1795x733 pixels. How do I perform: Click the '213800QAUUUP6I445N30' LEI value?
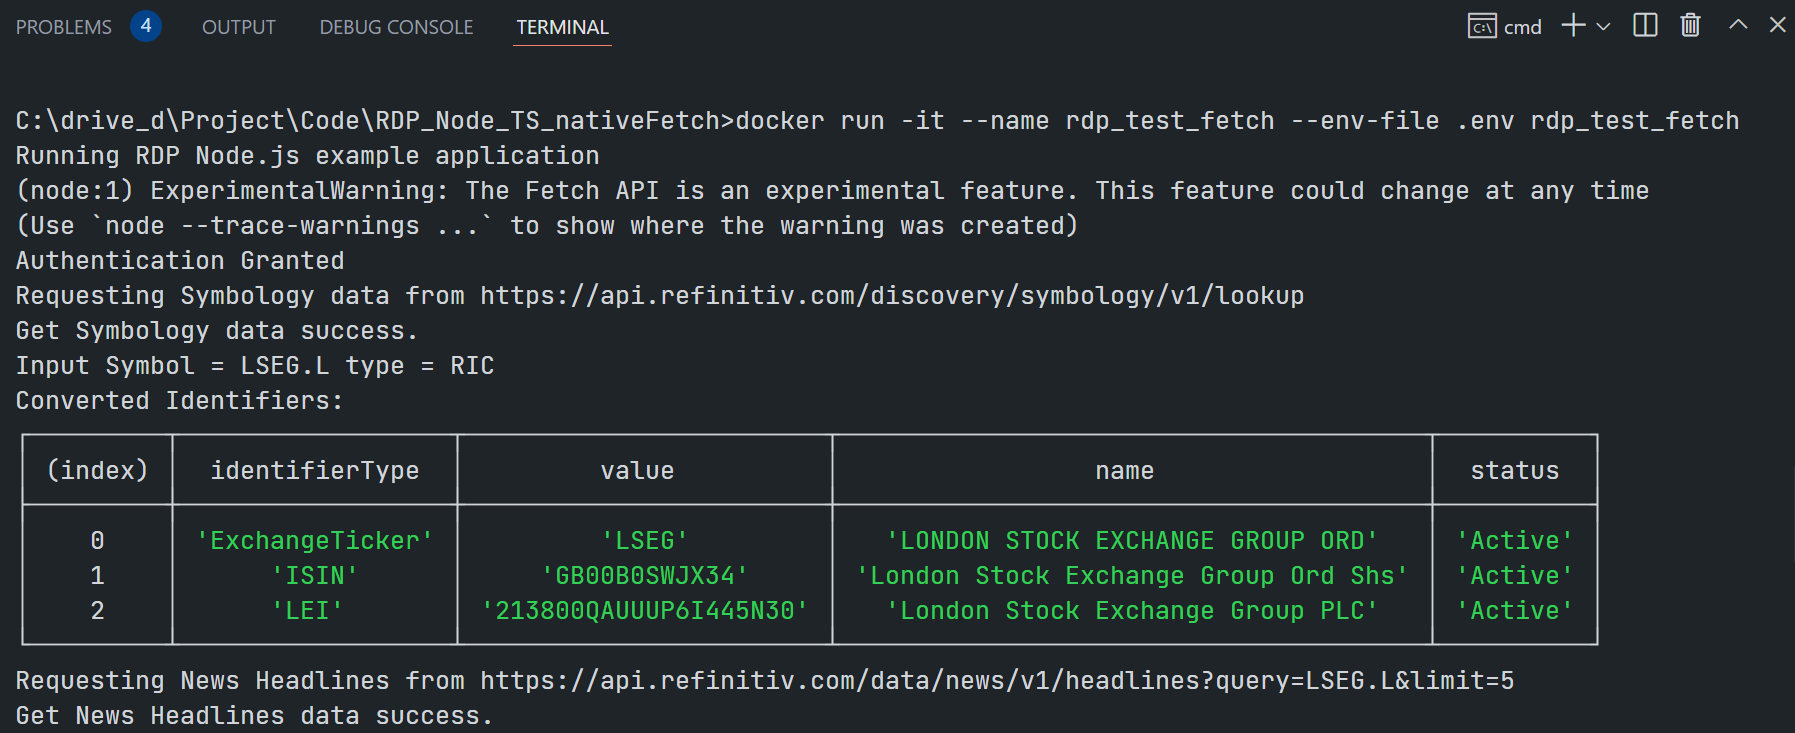click(x=645, y=611)
